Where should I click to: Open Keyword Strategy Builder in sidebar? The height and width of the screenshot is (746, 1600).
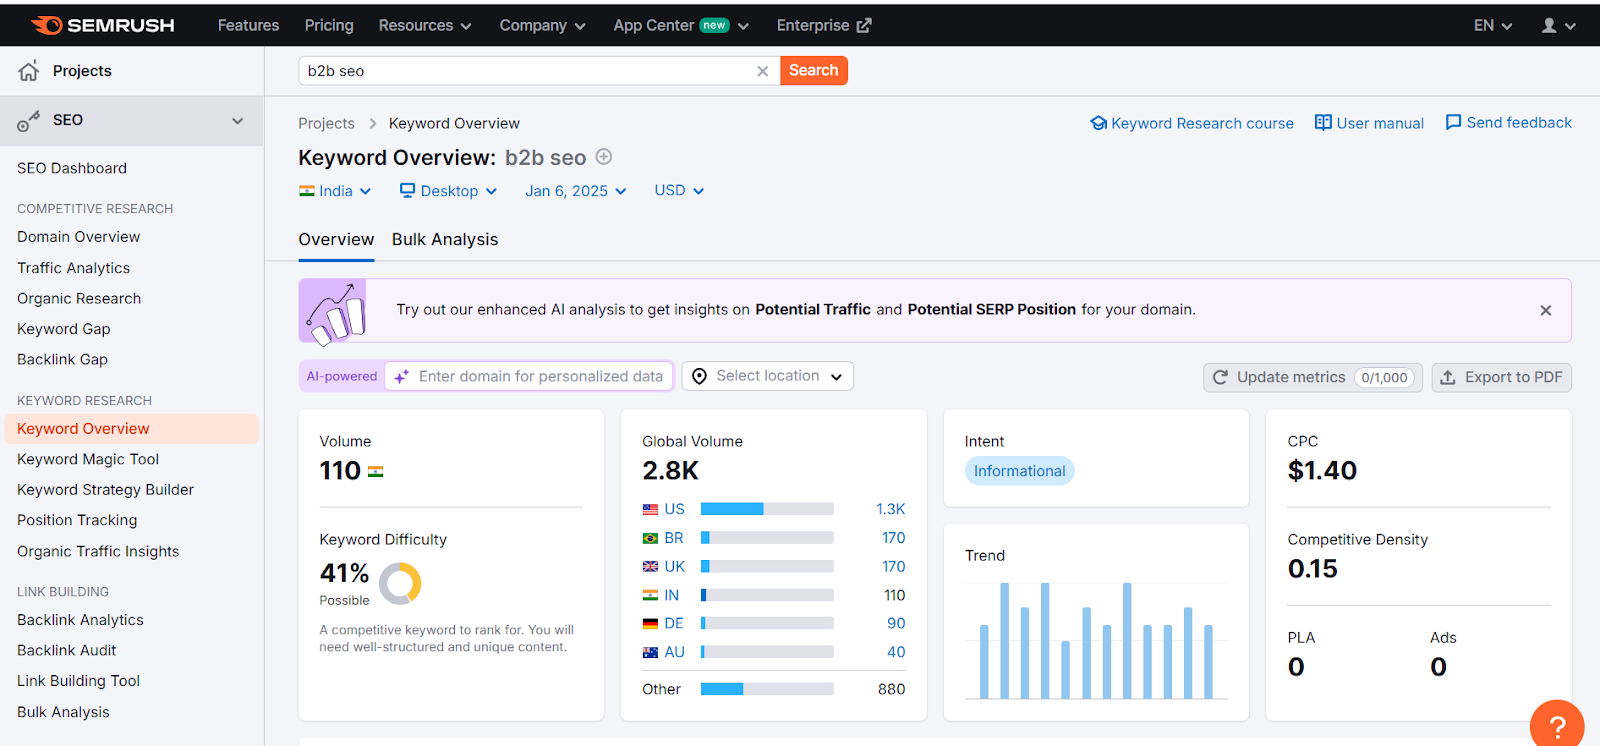coord(105,490)
